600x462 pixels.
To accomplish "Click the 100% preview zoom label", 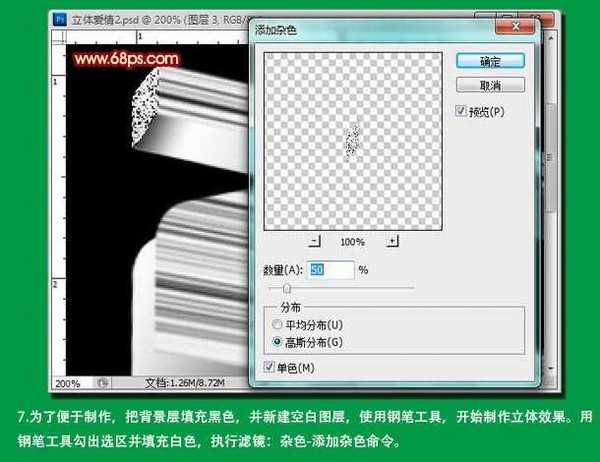I will pyautogui.click(x=352, y=242).
